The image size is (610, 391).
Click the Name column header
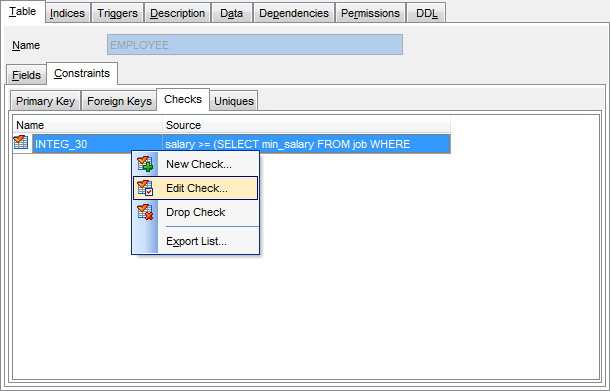88,125
